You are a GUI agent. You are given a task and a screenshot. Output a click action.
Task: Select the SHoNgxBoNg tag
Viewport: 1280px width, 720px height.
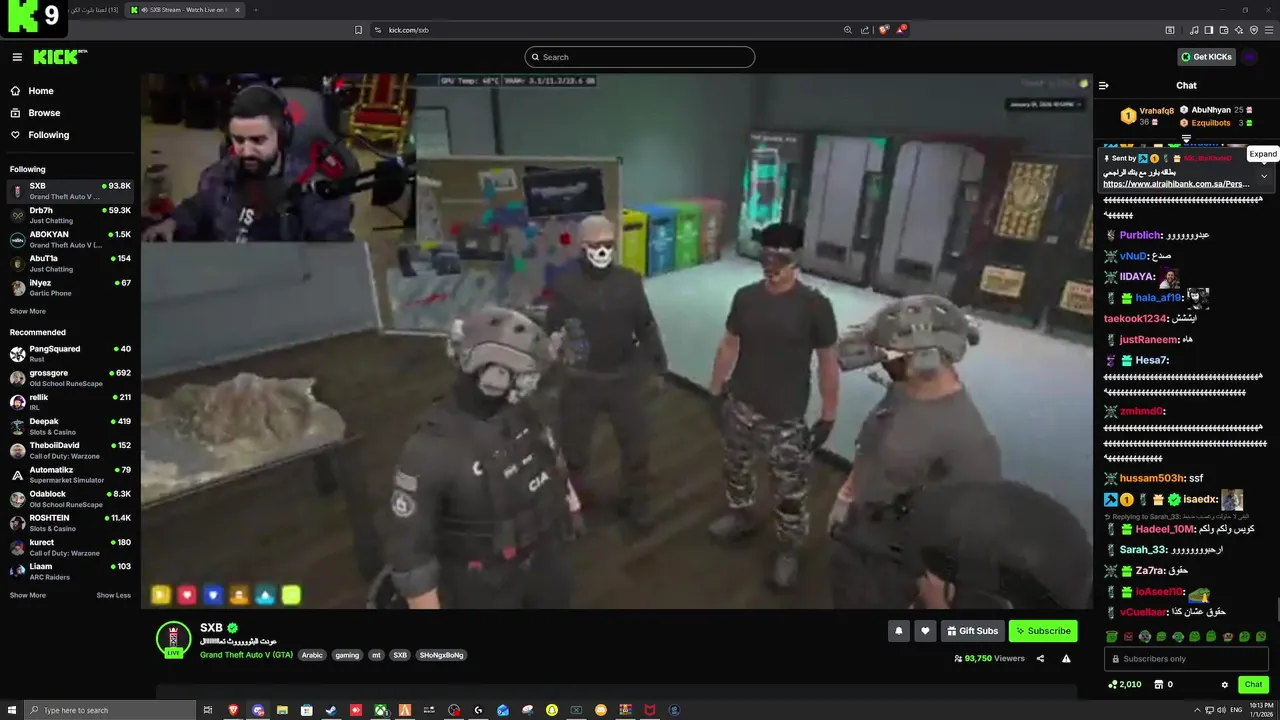click(x=441, y=655)
